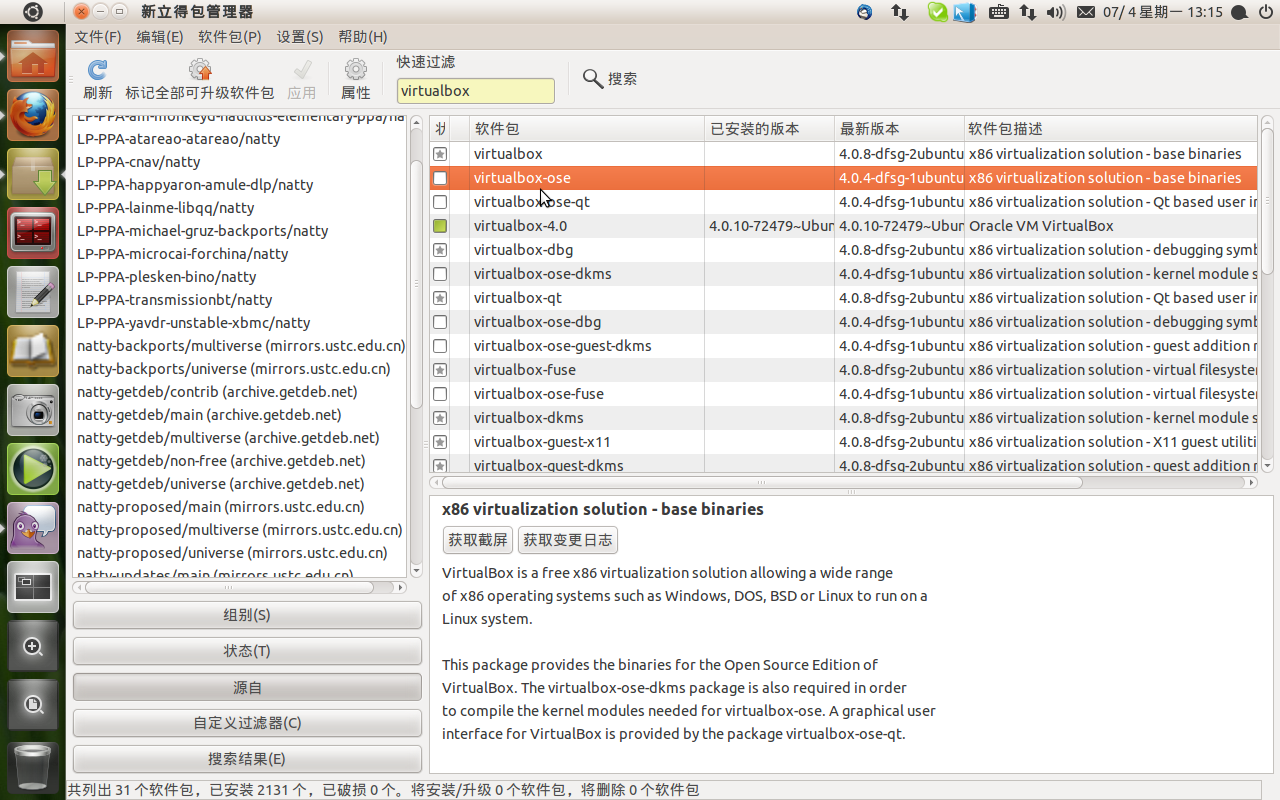Toggle status checkbox for virtualbox-ose row
The image size is (1280, 800).
[x=440, y=178]
